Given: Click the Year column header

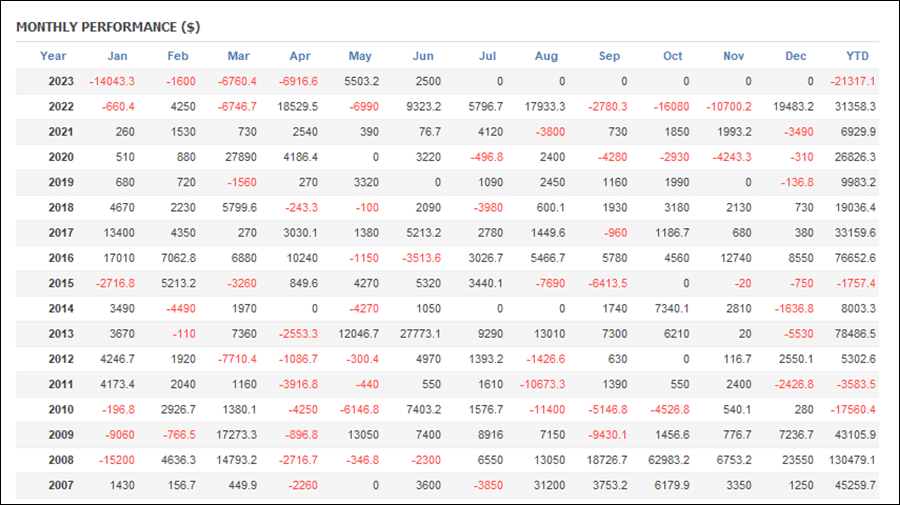Looking at the screenshot, I should point(53,56).
